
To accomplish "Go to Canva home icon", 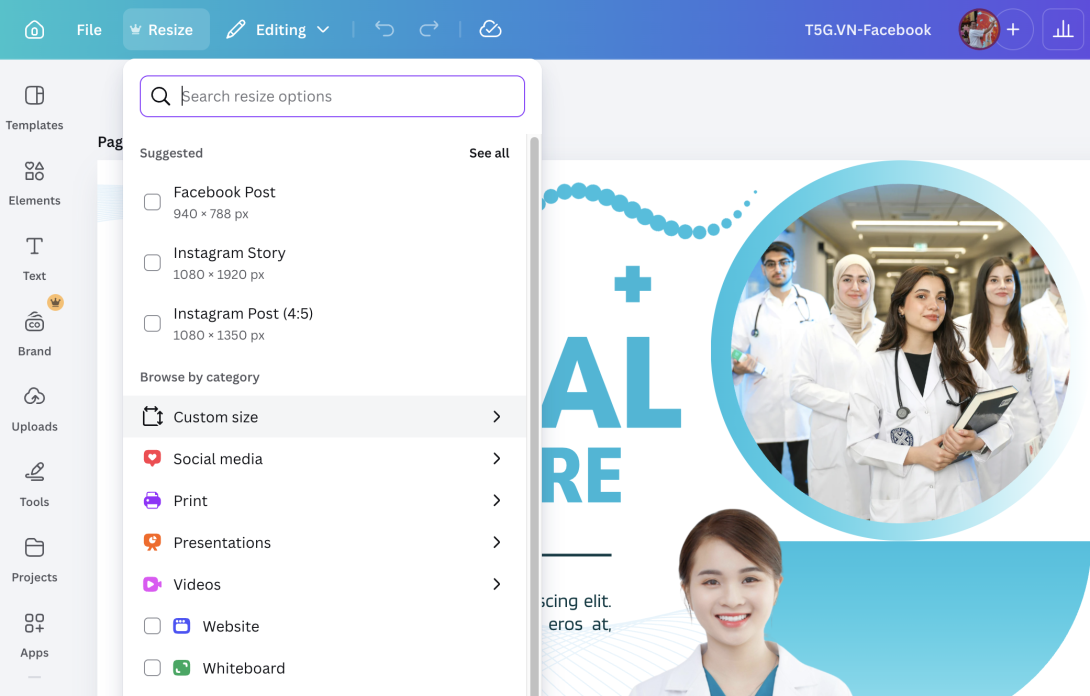I will pos(34,30).
